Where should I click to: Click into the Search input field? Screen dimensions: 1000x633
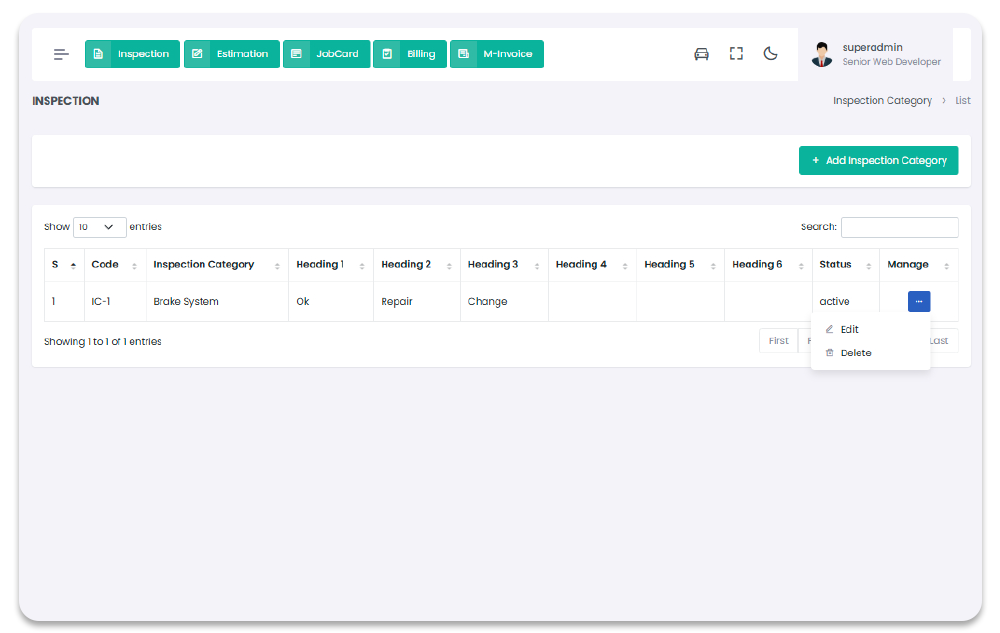coord(899,227)
